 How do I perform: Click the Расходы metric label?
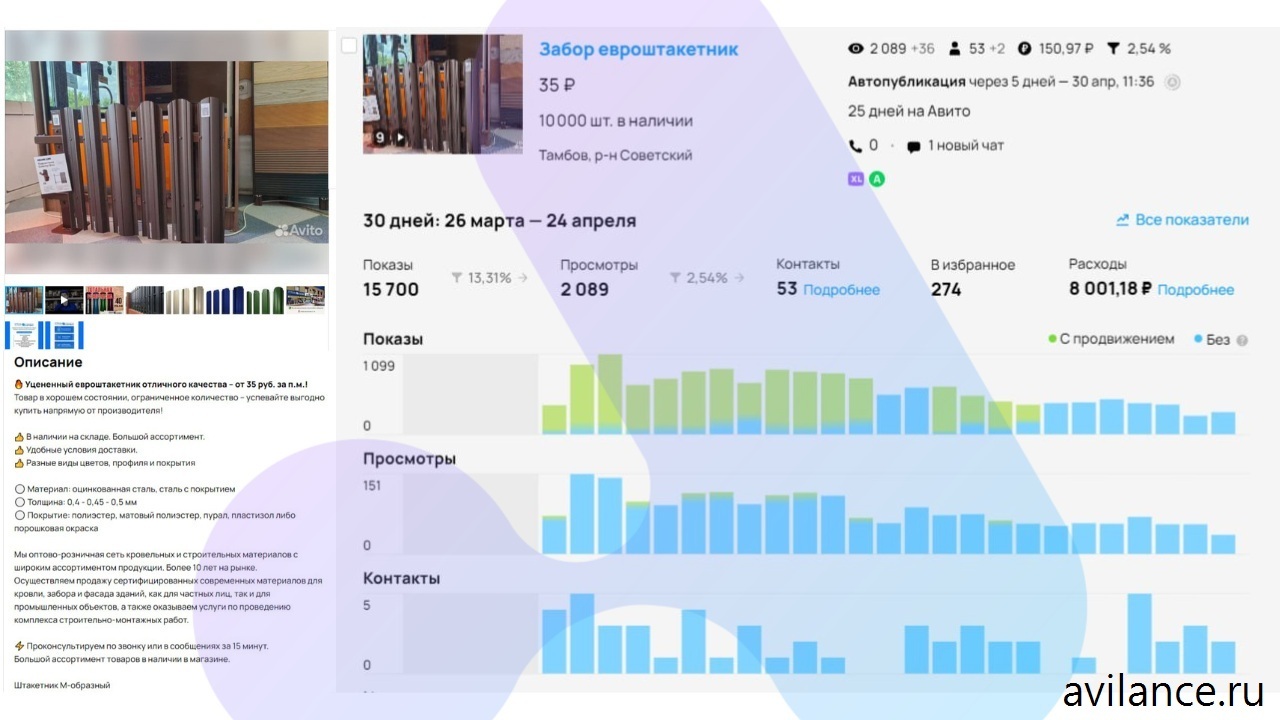(1097, 265)
